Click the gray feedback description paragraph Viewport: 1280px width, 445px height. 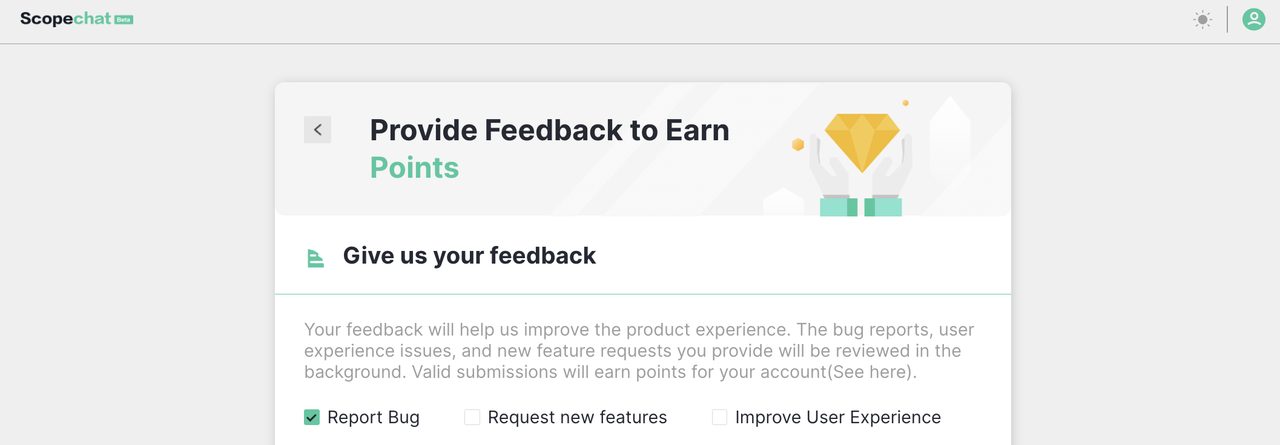click(x=638, y=351)
